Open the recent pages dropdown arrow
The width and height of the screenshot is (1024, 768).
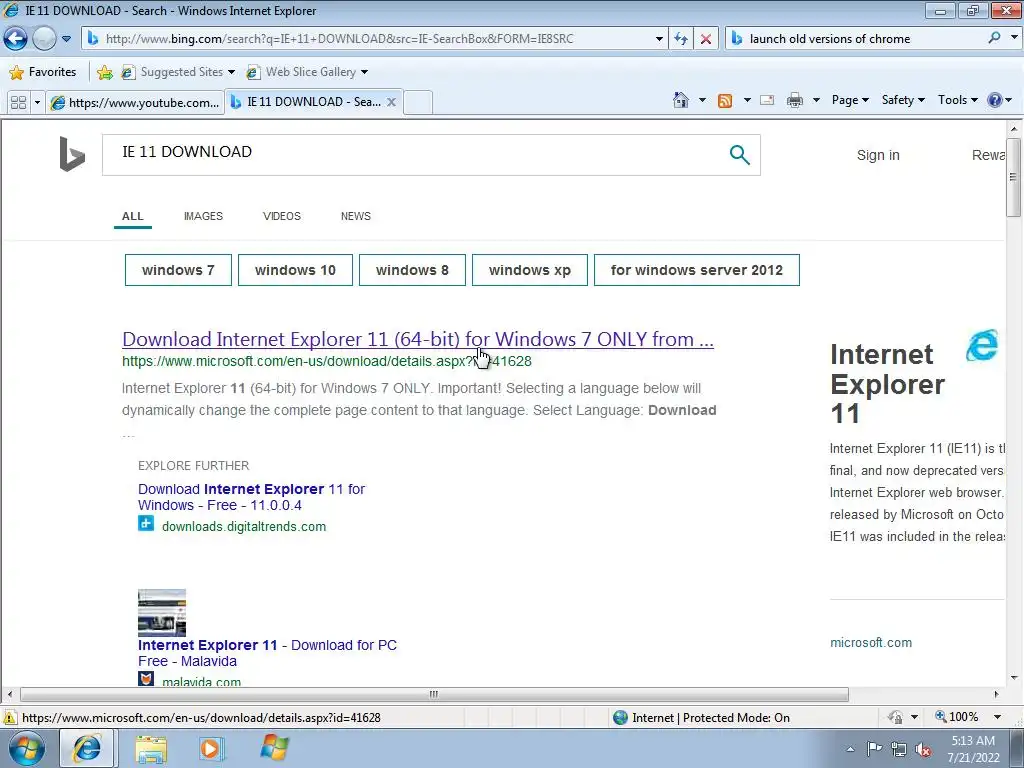pos(66,39)
